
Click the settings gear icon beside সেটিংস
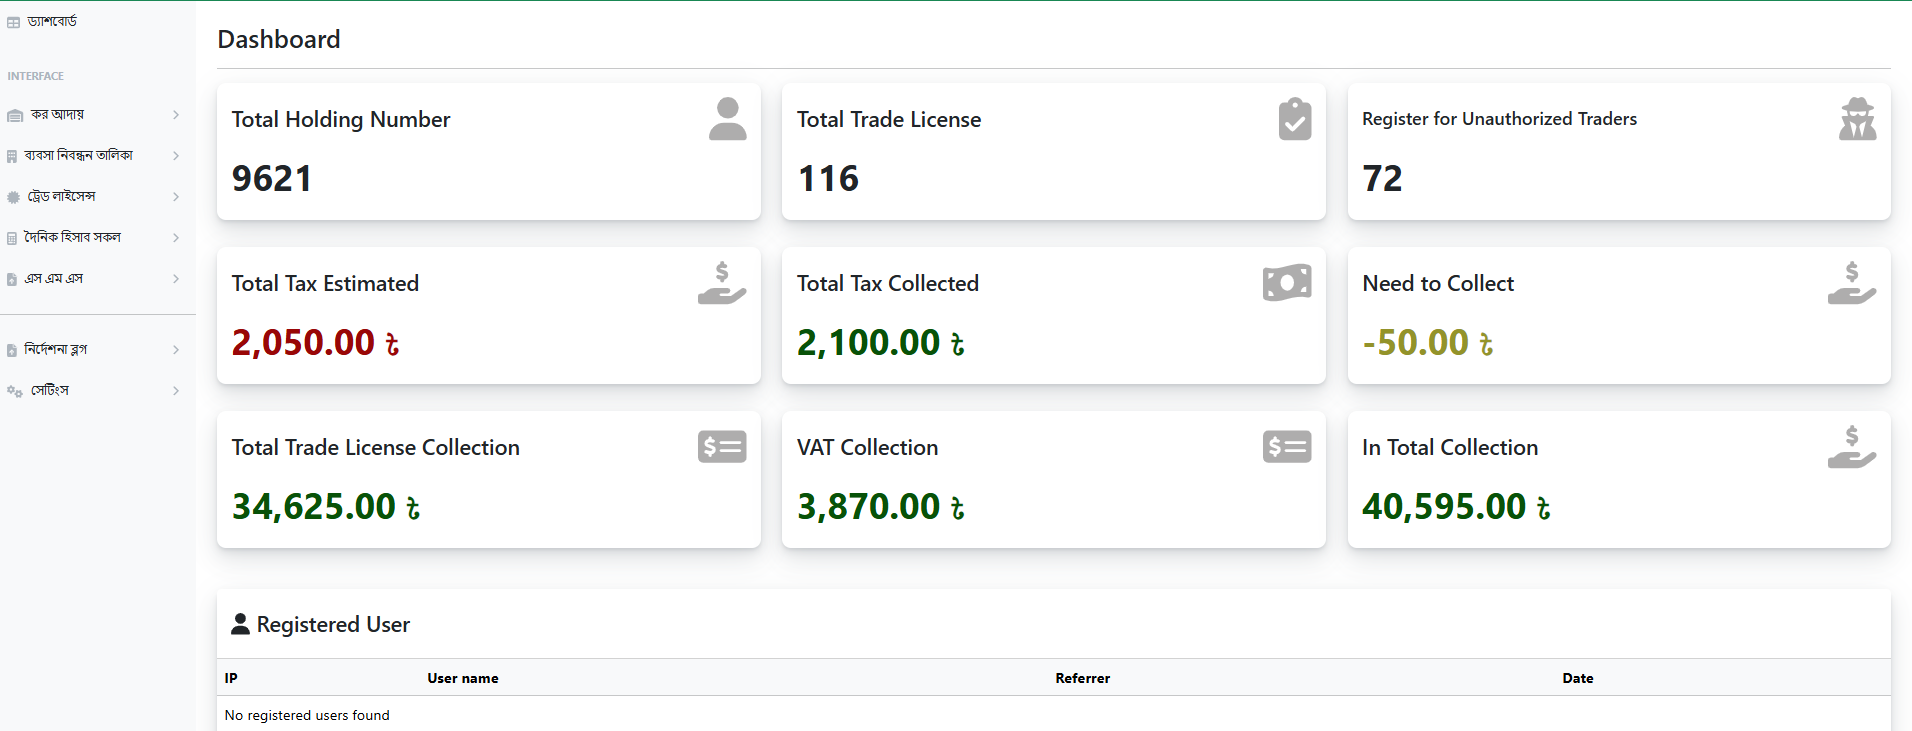(x=14, y=391)
